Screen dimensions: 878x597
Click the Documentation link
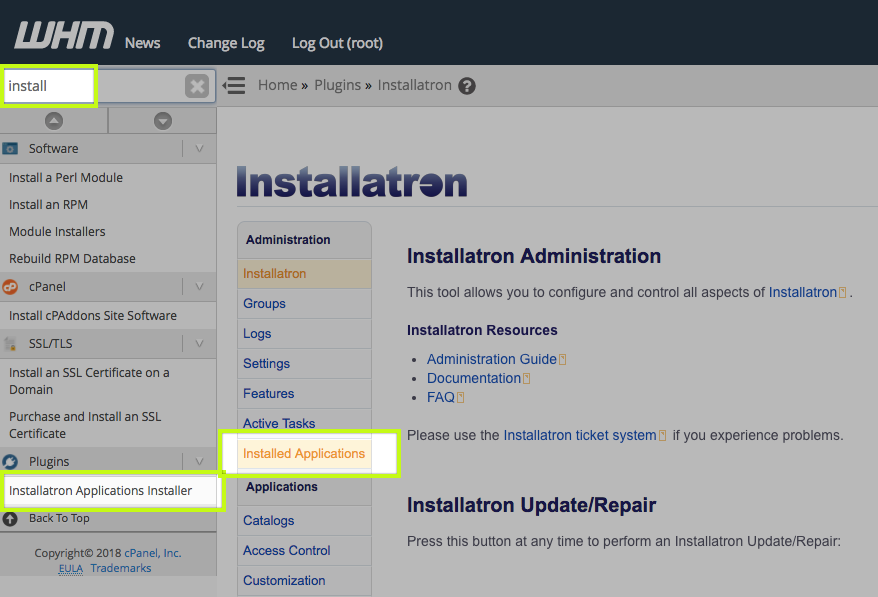point(474,379)
